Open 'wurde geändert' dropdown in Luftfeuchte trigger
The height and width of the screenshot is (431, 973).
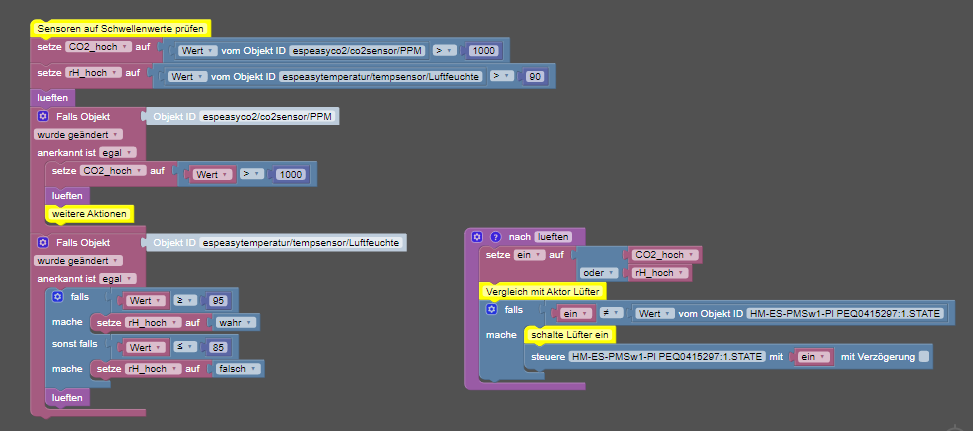coord(78,260)
